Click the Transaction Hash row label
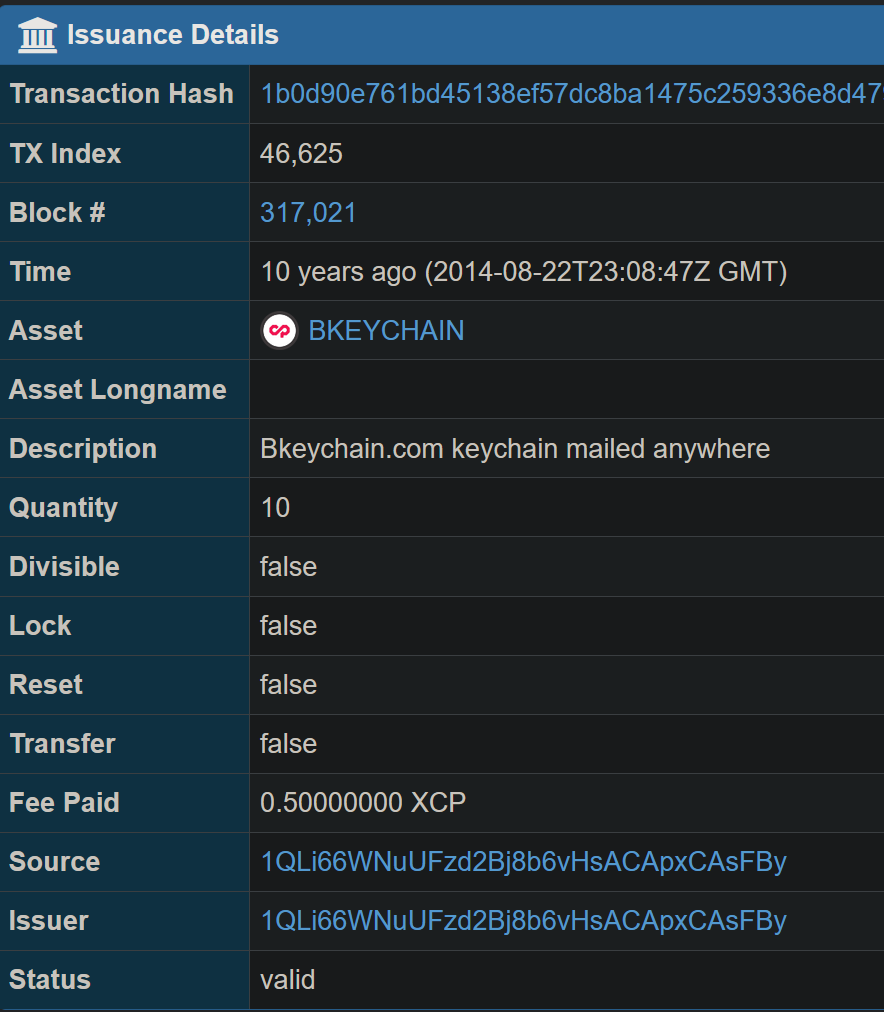 pyautogui.click(x=121, y=94)
